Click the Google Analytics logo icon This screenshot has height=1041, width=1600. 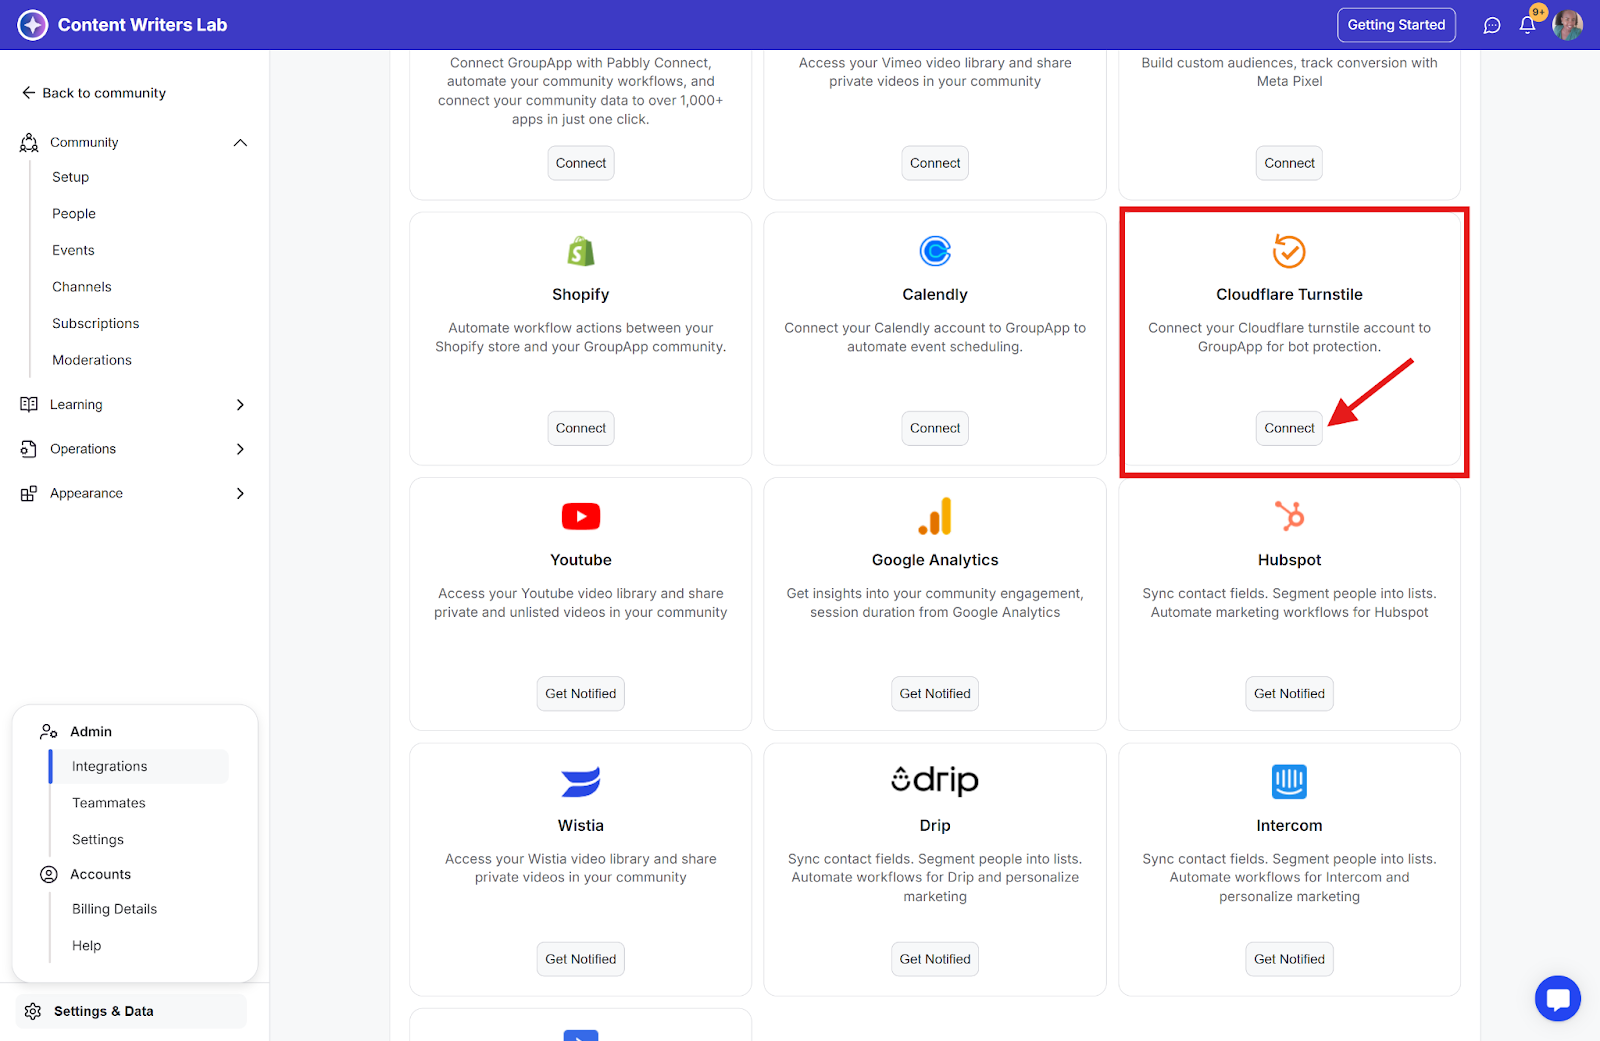pos(935,516)
